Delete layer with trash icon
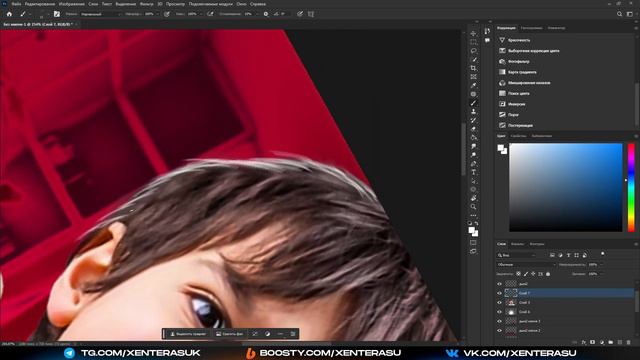This screenshot has width=640, height=360. [629, 342]
